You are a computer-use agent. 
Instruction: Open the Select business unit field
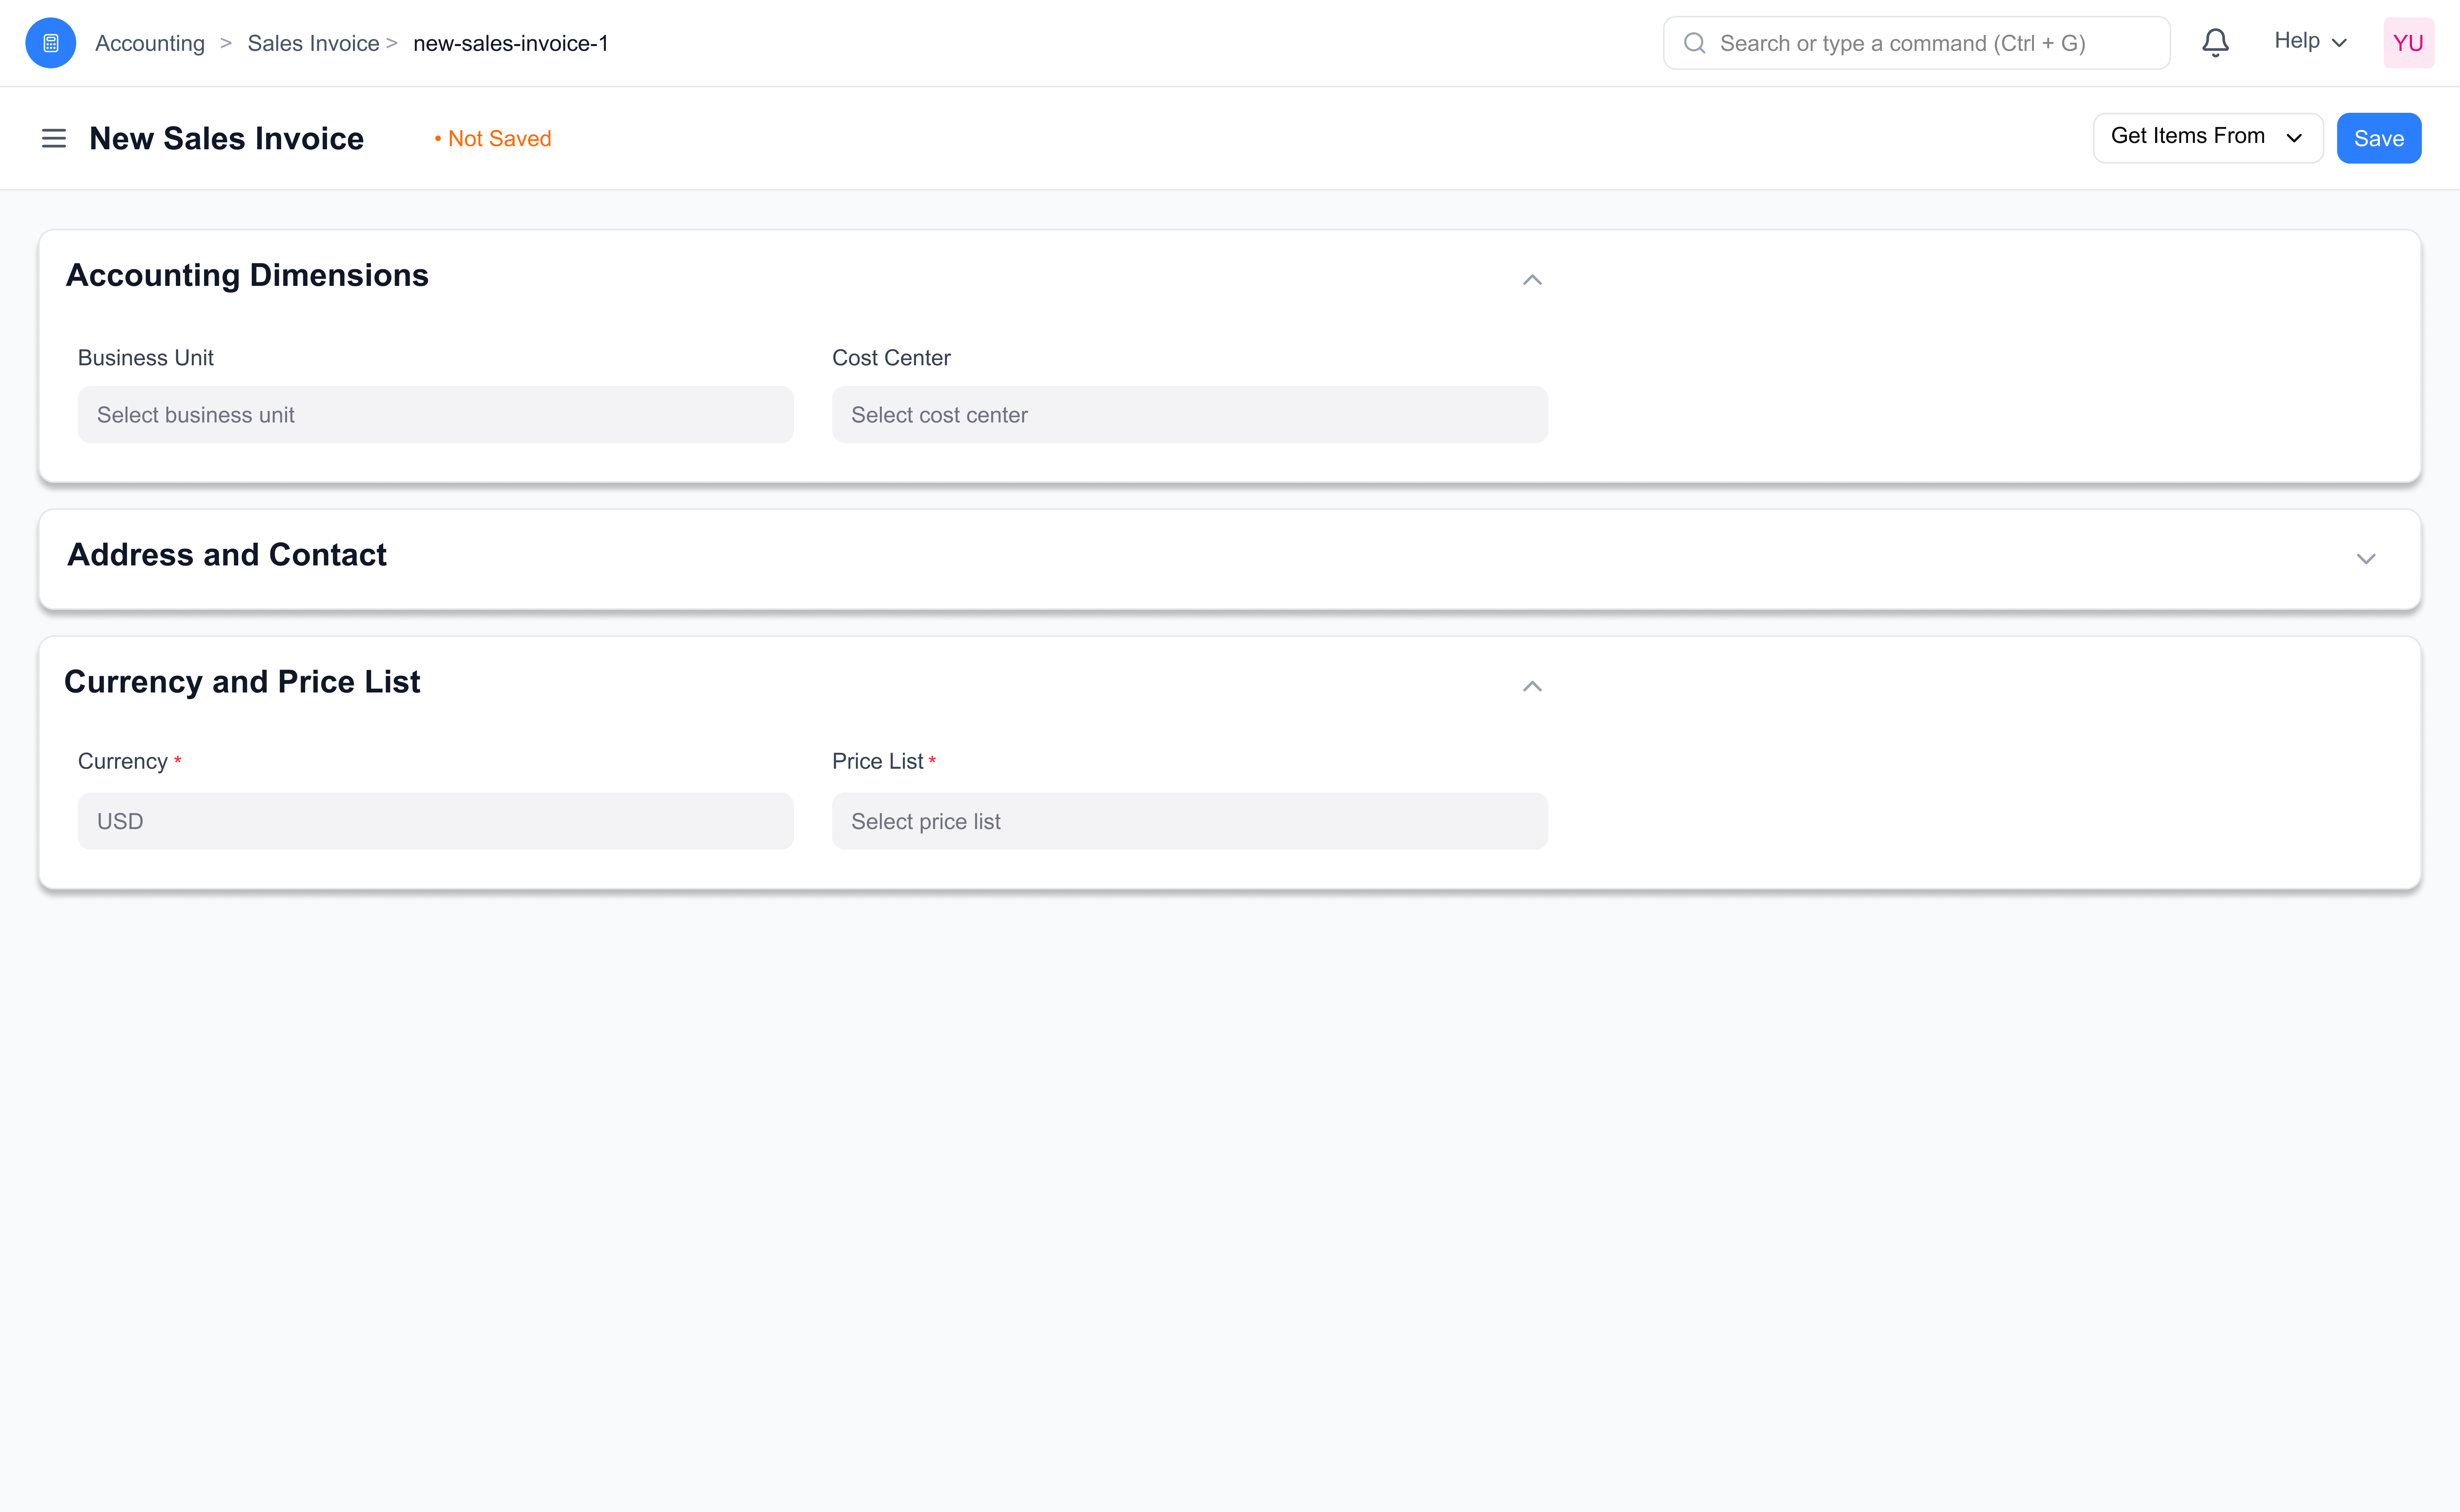(435, 414)
